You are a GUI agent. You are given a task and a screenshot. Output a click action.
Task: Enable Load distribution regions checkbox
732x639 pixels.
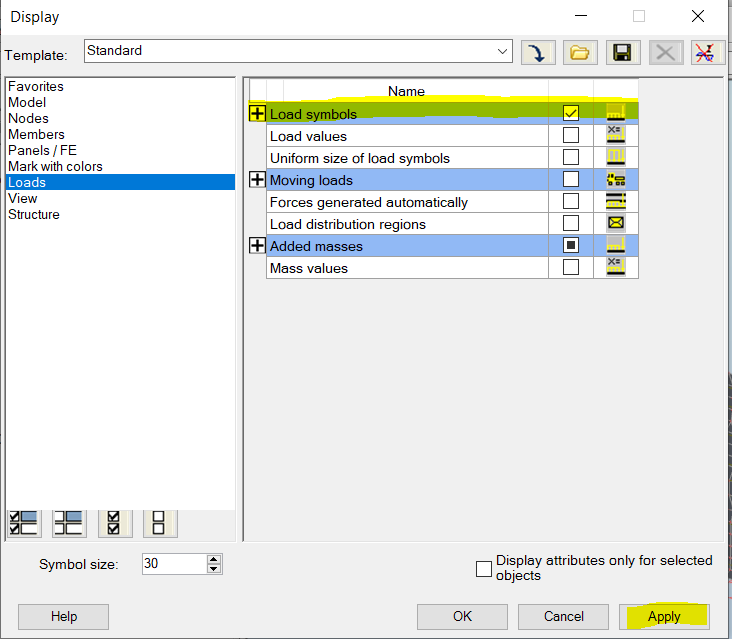click(x=570, y=223)
